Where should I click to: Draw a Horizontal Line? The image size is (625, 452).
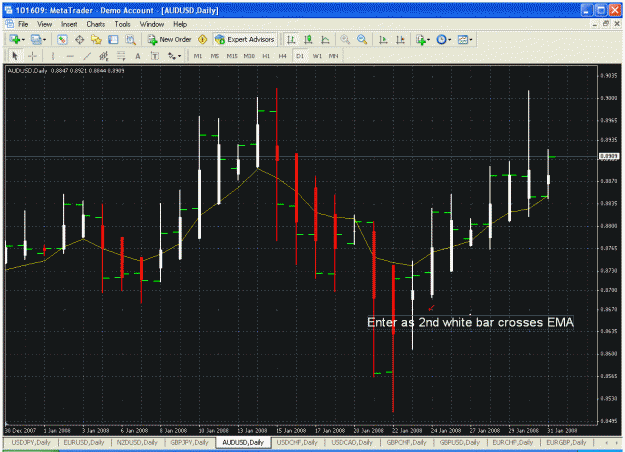pos(70,56)
